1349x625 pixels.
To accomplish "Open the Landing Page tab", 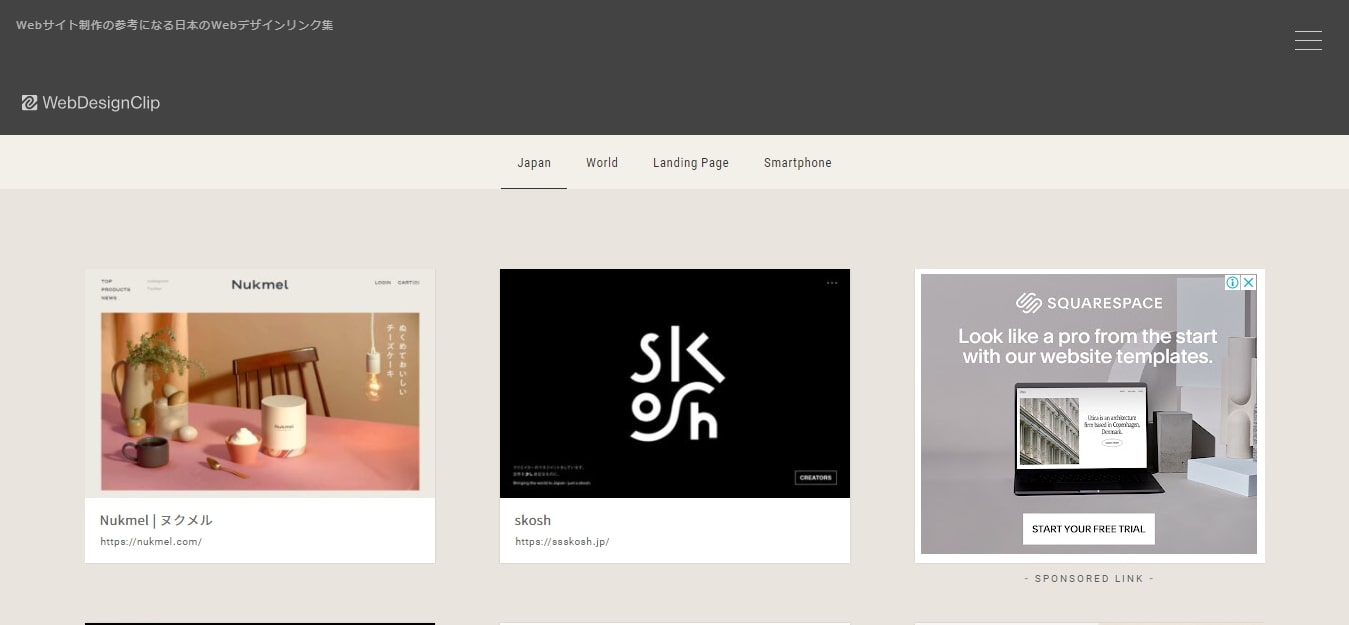I will pos(691,163).
